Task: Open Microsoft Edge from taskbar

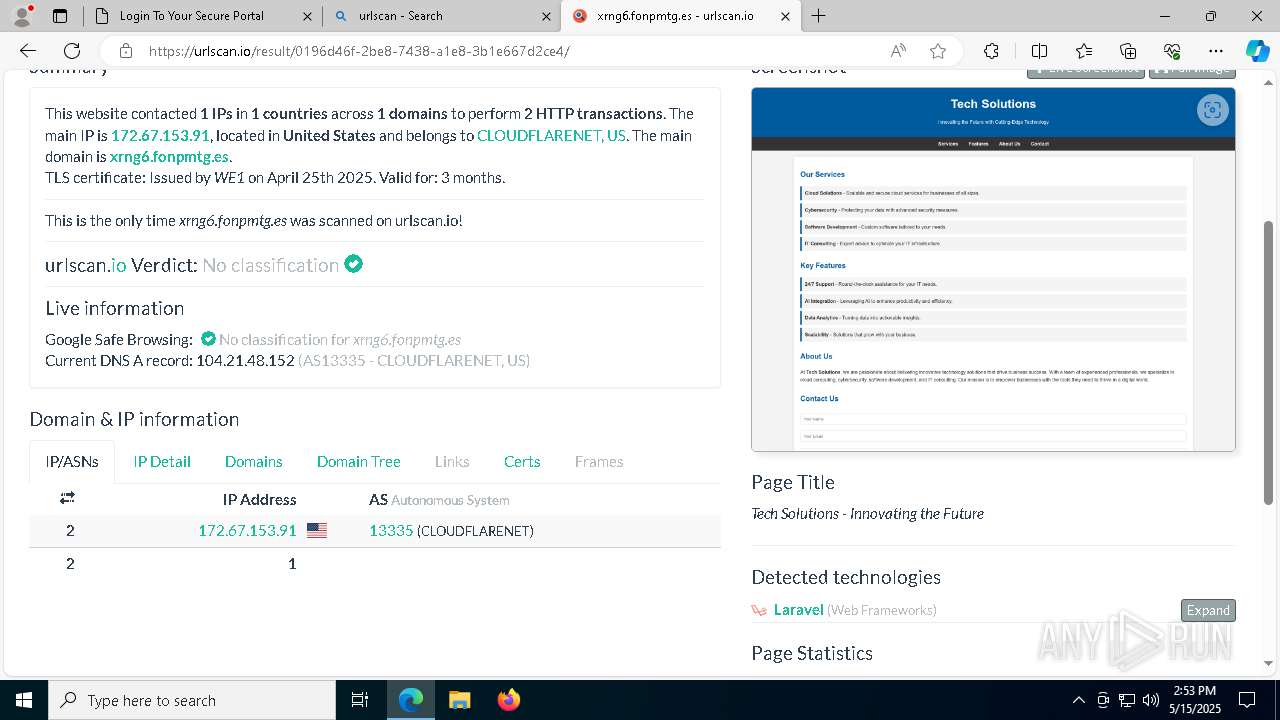Action: tap(411, 700)
